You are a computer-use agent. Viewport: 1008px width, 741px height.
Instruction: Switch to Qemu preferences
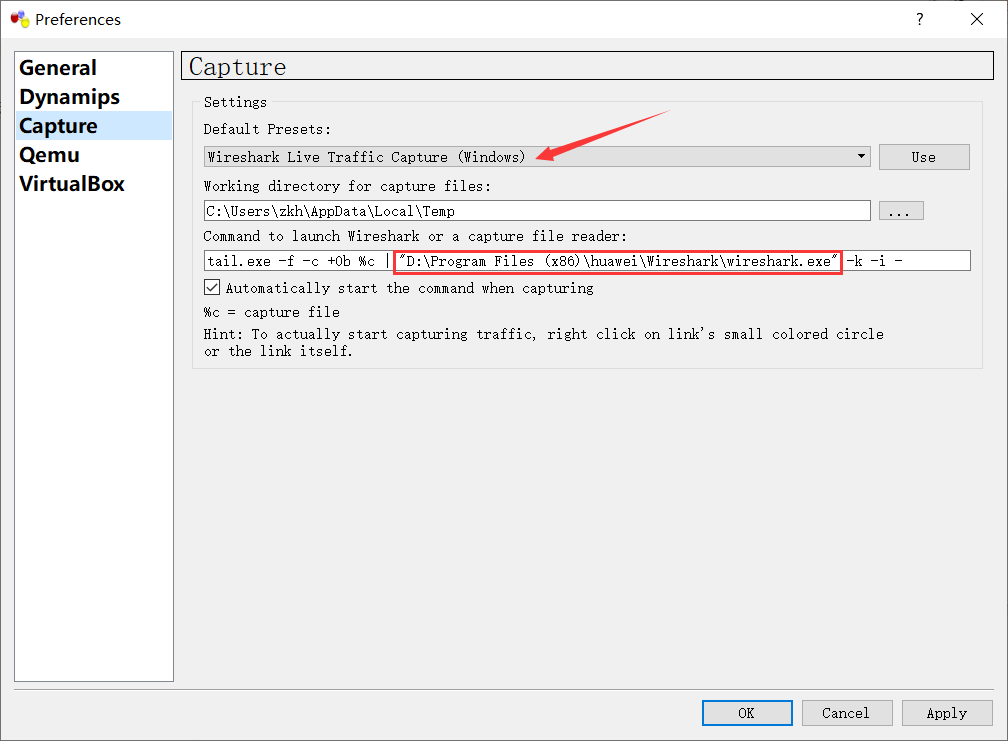(x=49, y=155)
